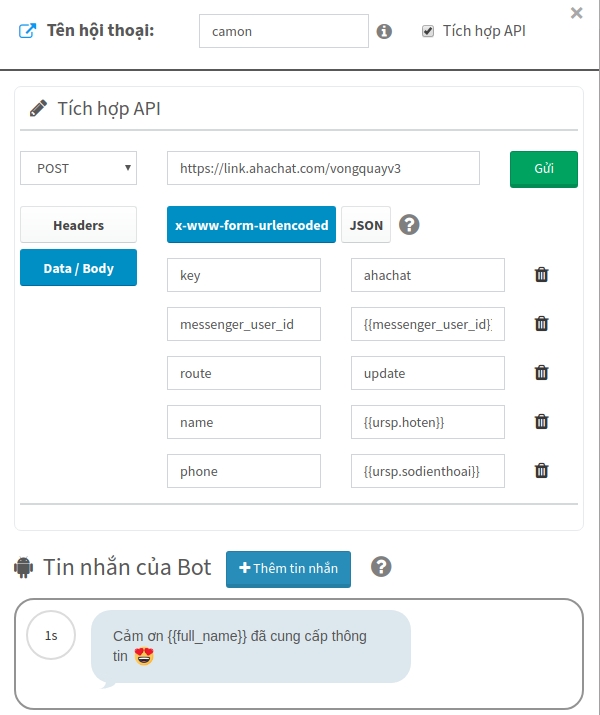The height and width of the screenshot is (715, 600).
Task: Edit the API URL input field
Action: [323, 168]
